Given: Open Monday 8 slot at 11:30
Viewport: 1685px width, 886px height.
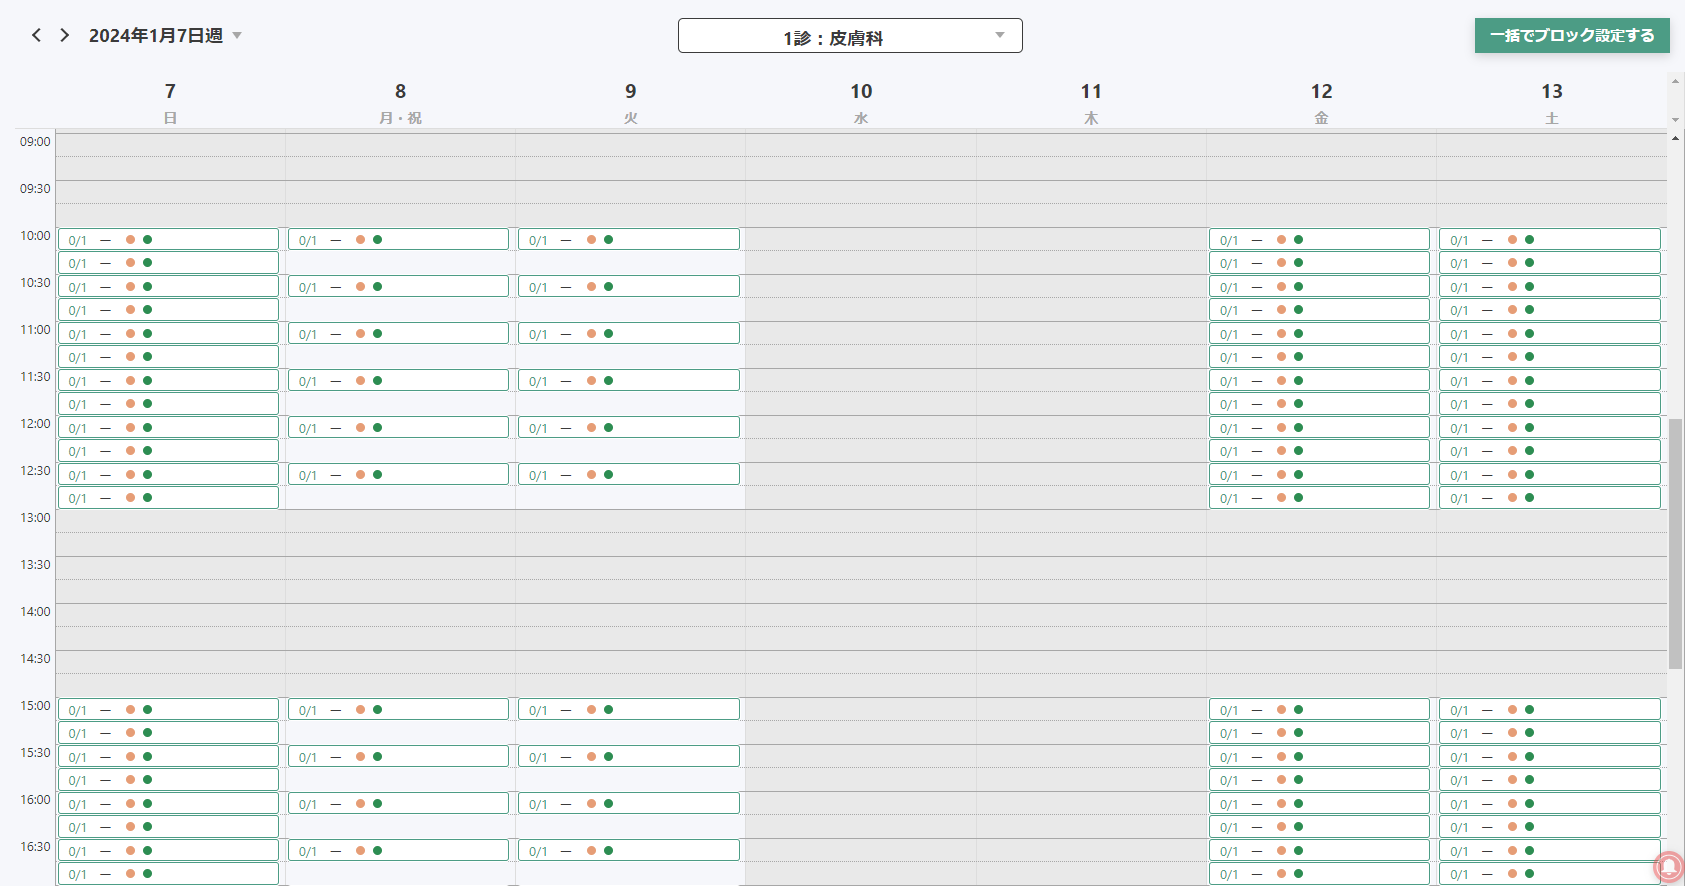Looking at the screenshot, I should (x=398, y=380).
